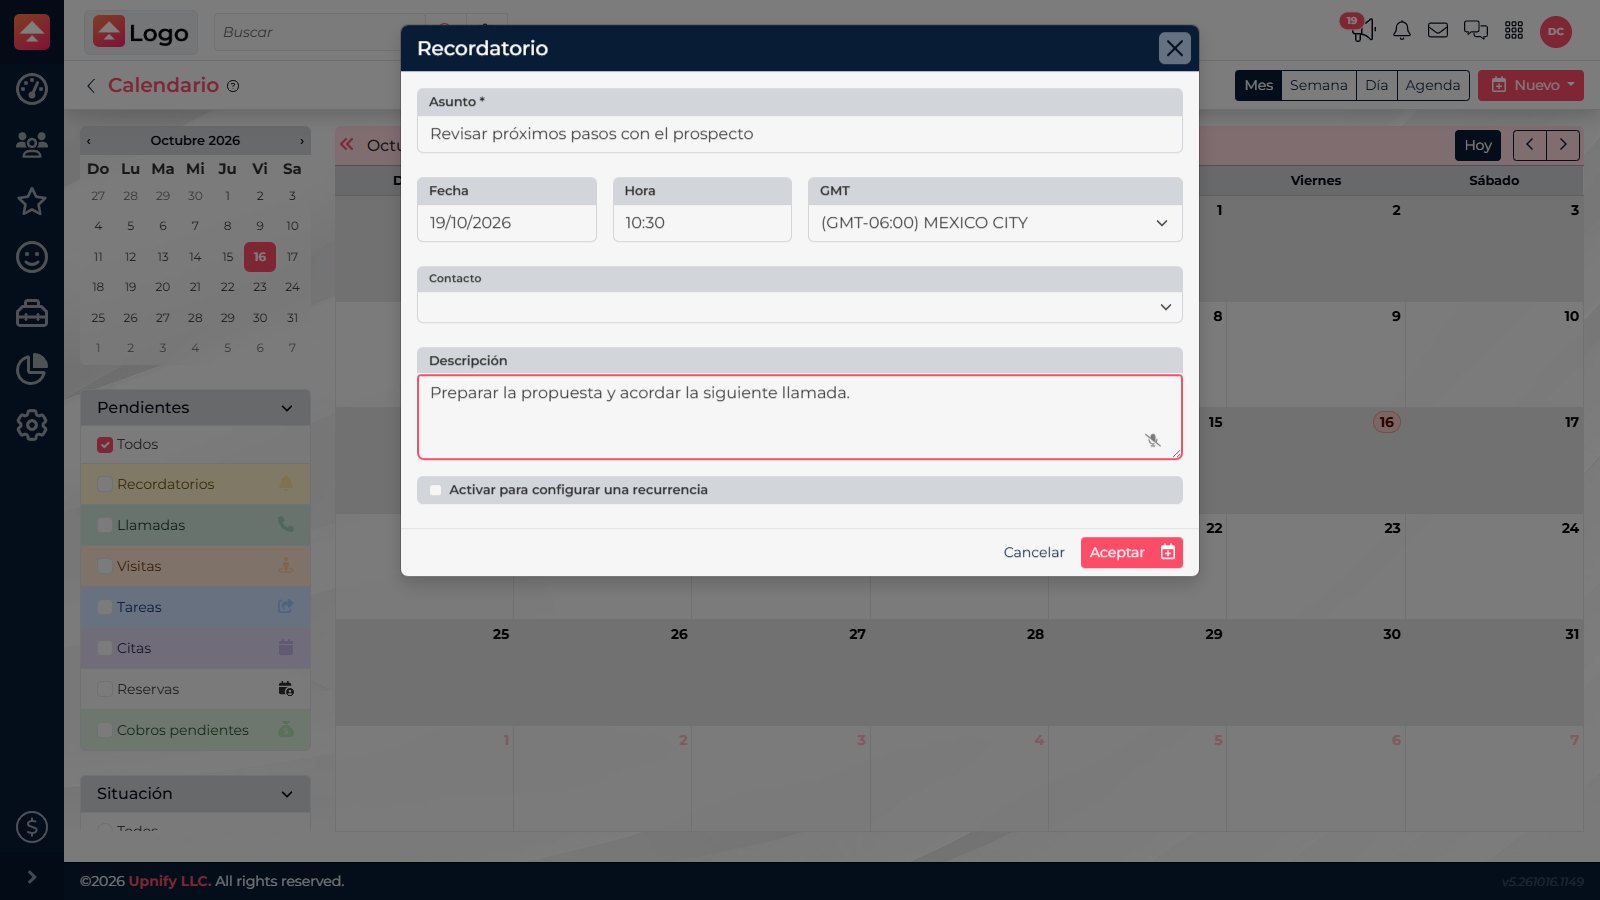Click Cancelar in the Recordatorio dialog

(x=1034, y=553)
